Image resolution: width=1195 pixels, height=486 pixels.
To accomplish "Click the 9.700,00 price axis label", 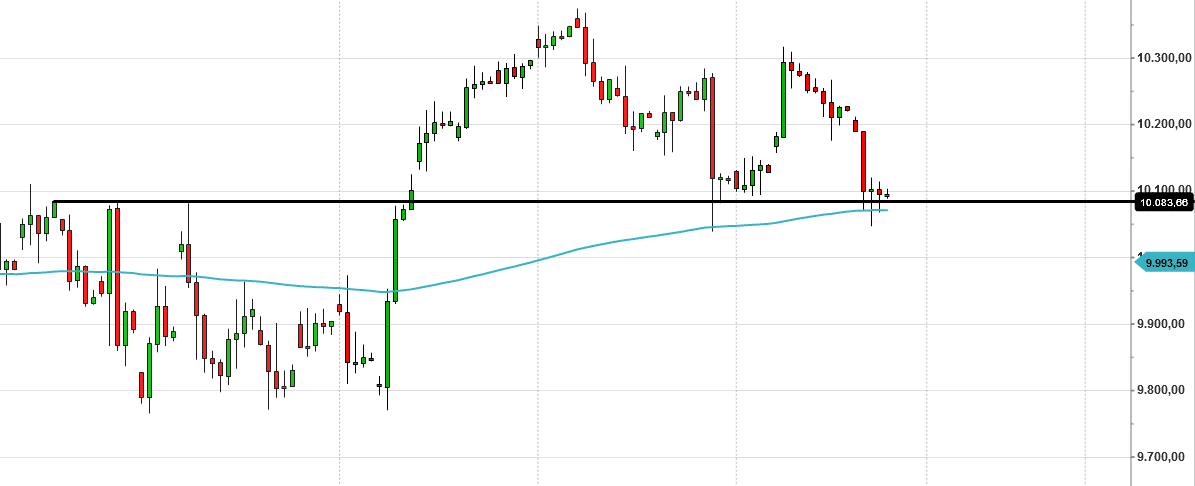I will 1164,457.
